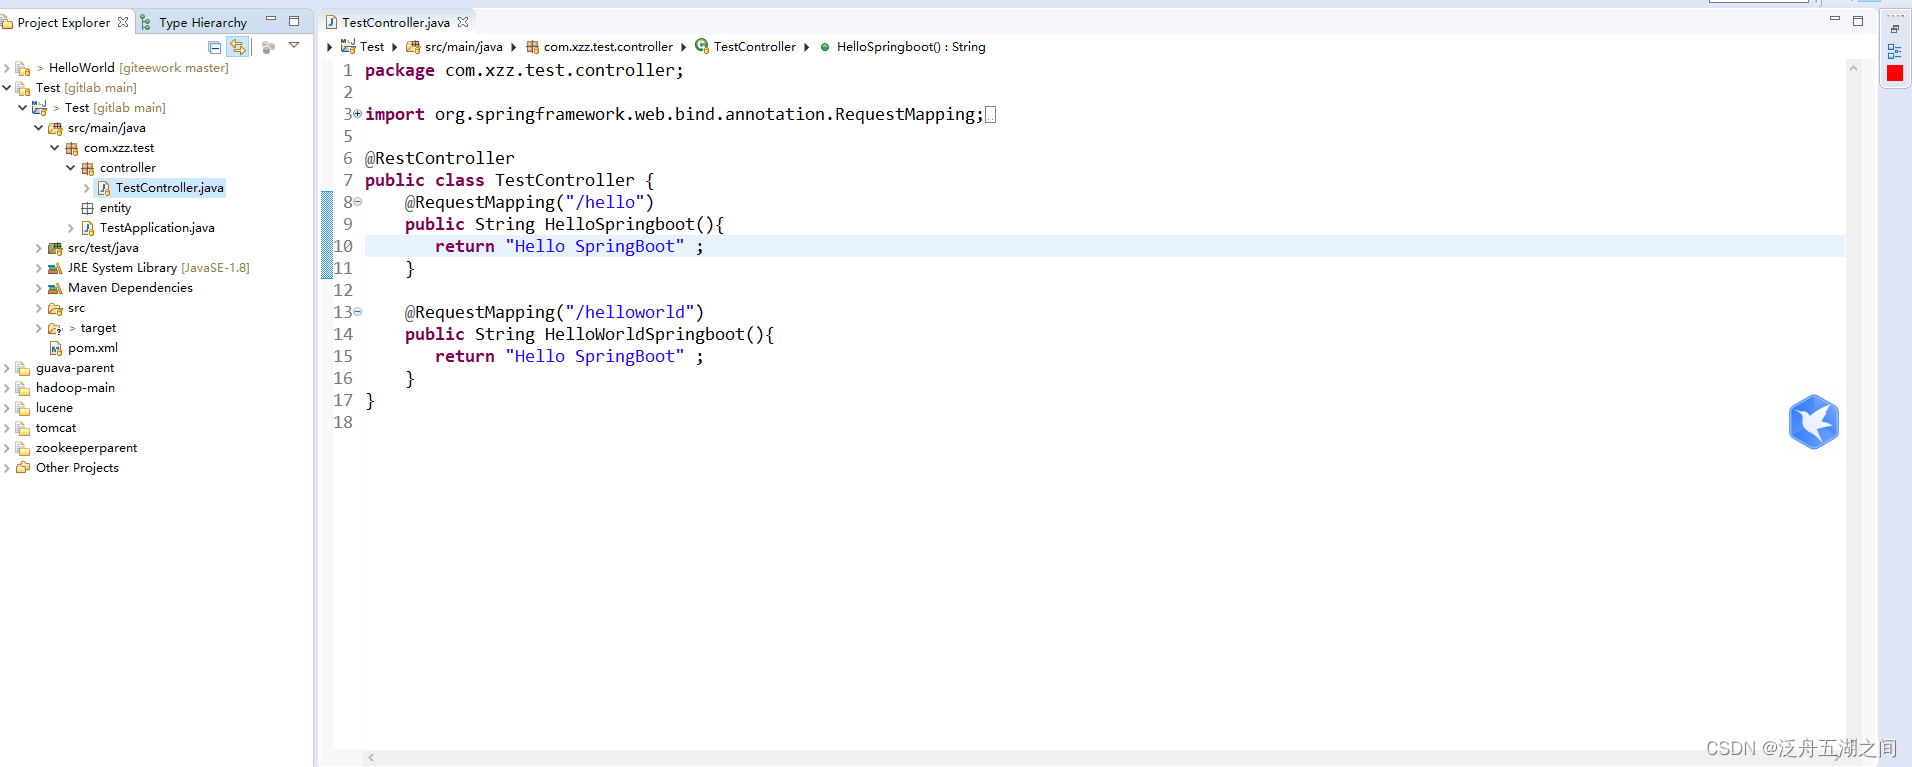Click the hadoop-main project icon
Image resolution: width=1912 pixels, height=767 pixels.
pyautogui.click(x=23, y=388)
